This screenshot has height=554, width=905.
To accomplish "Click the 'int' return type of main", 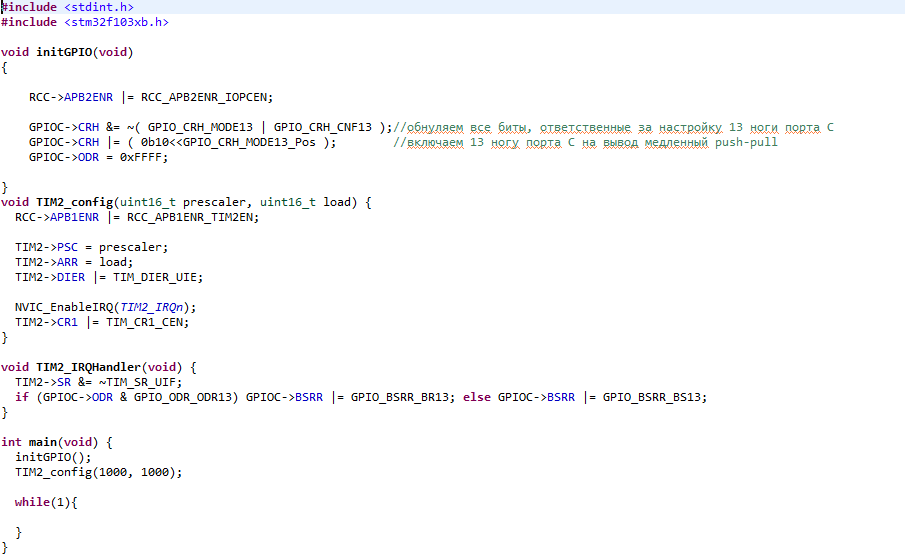I will 12,442.
